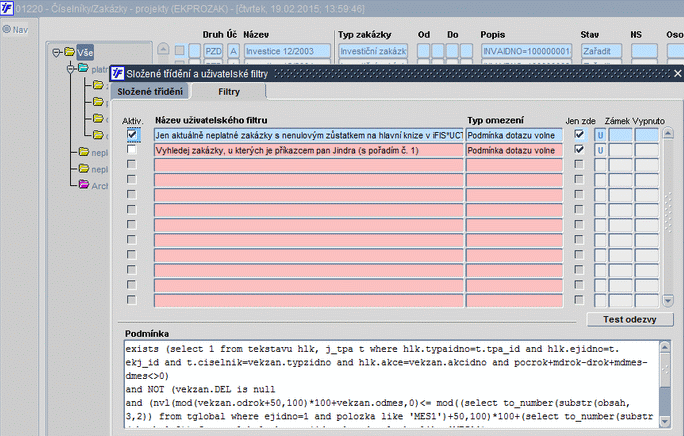The width and height of the screenshot is (684, 436).
Task: Switch to the Složené třídění tab
Action: pyautogui.click(x=150, y=91)
